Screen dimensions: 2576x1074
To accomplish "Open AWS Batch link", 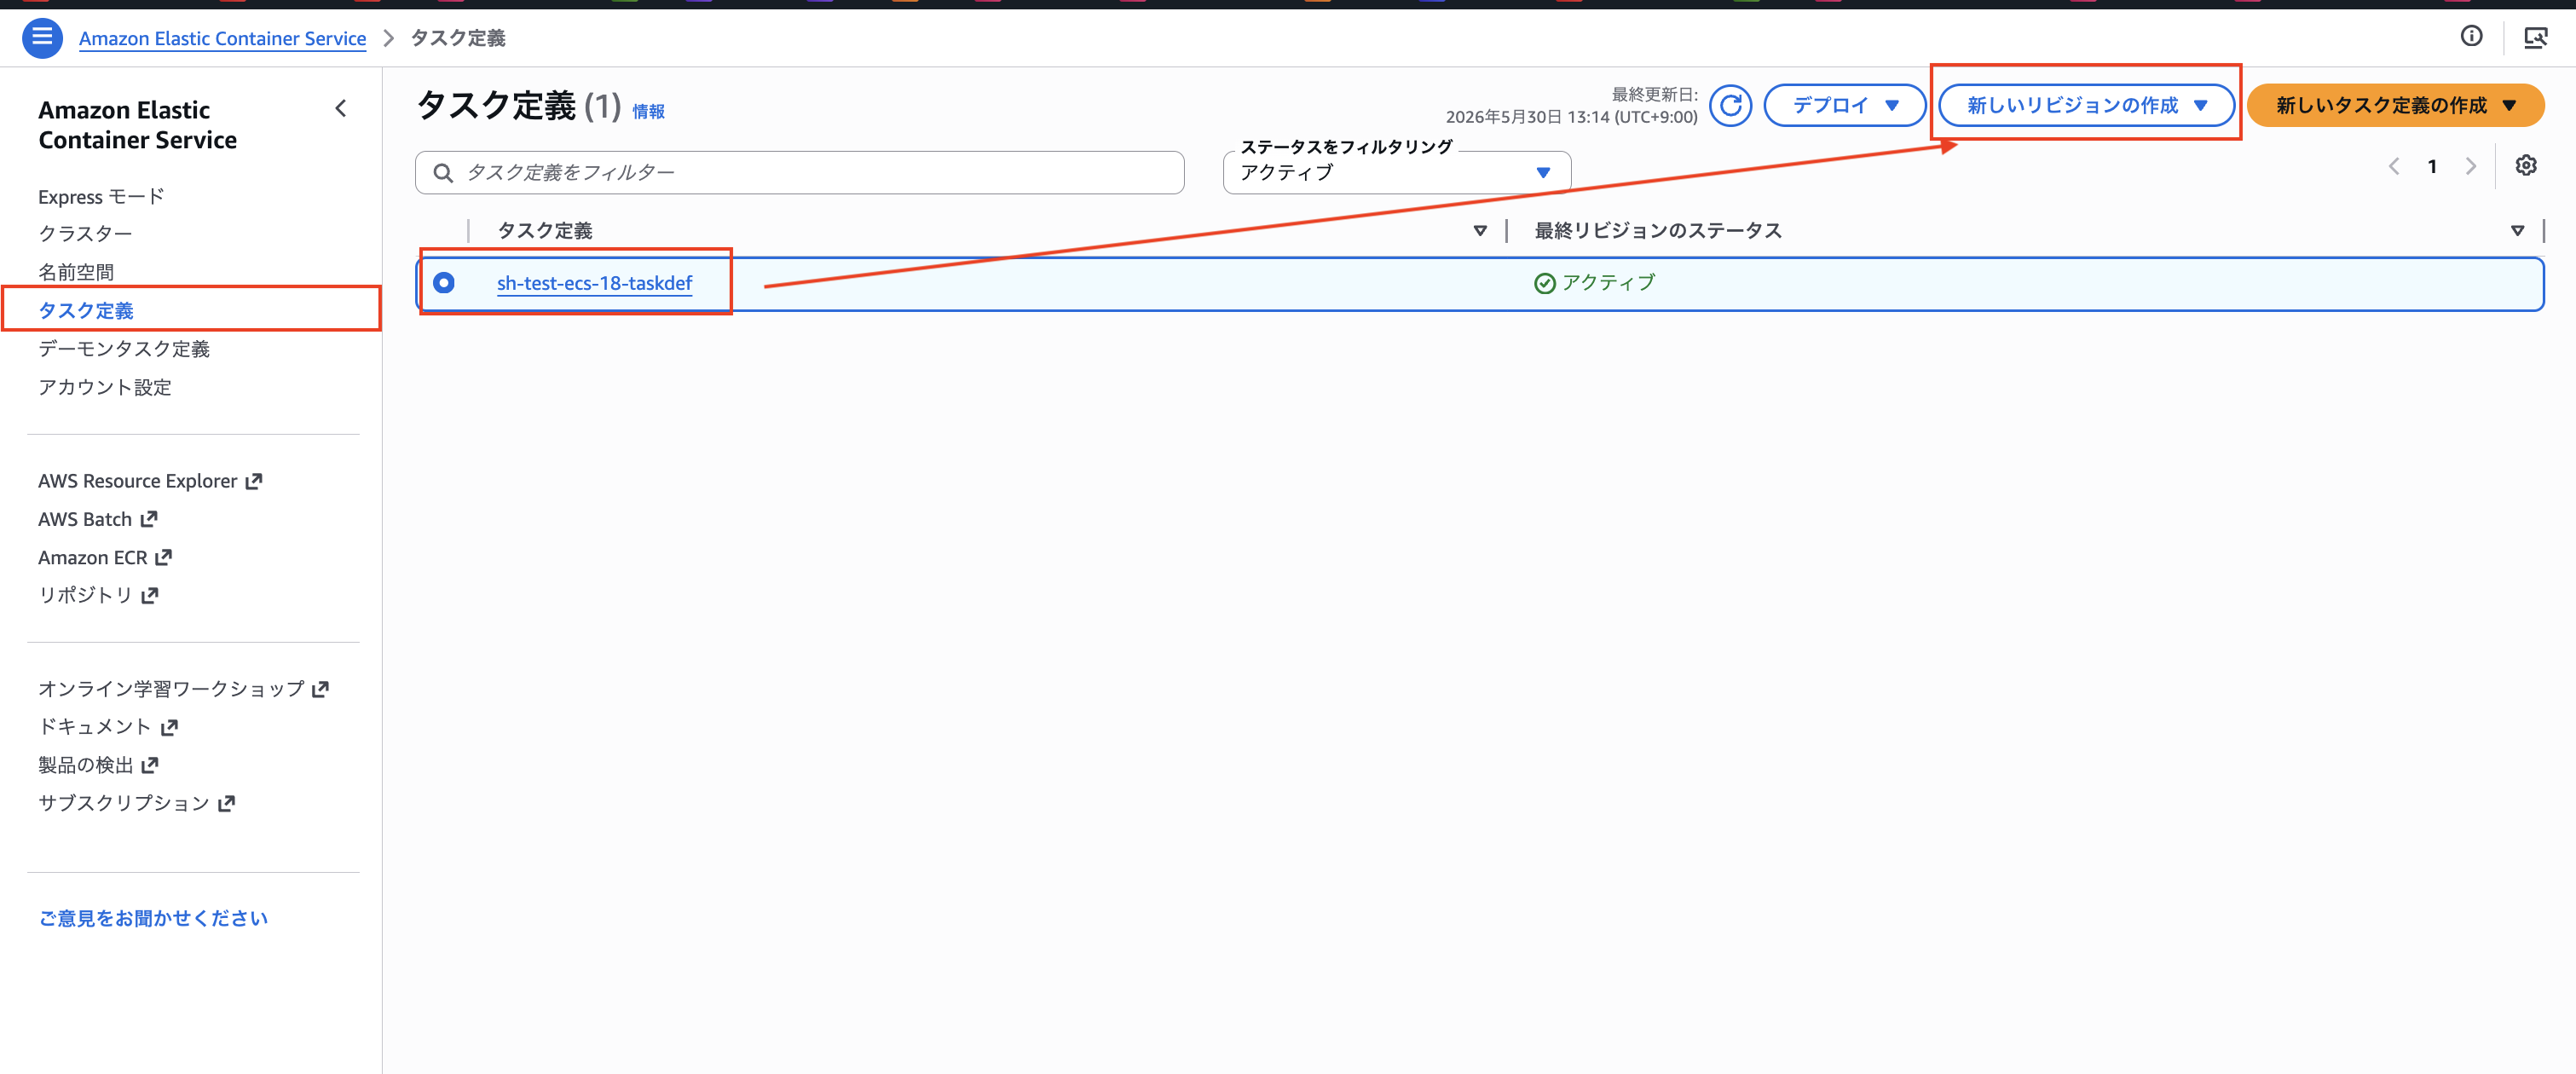I will coord(85,519).
